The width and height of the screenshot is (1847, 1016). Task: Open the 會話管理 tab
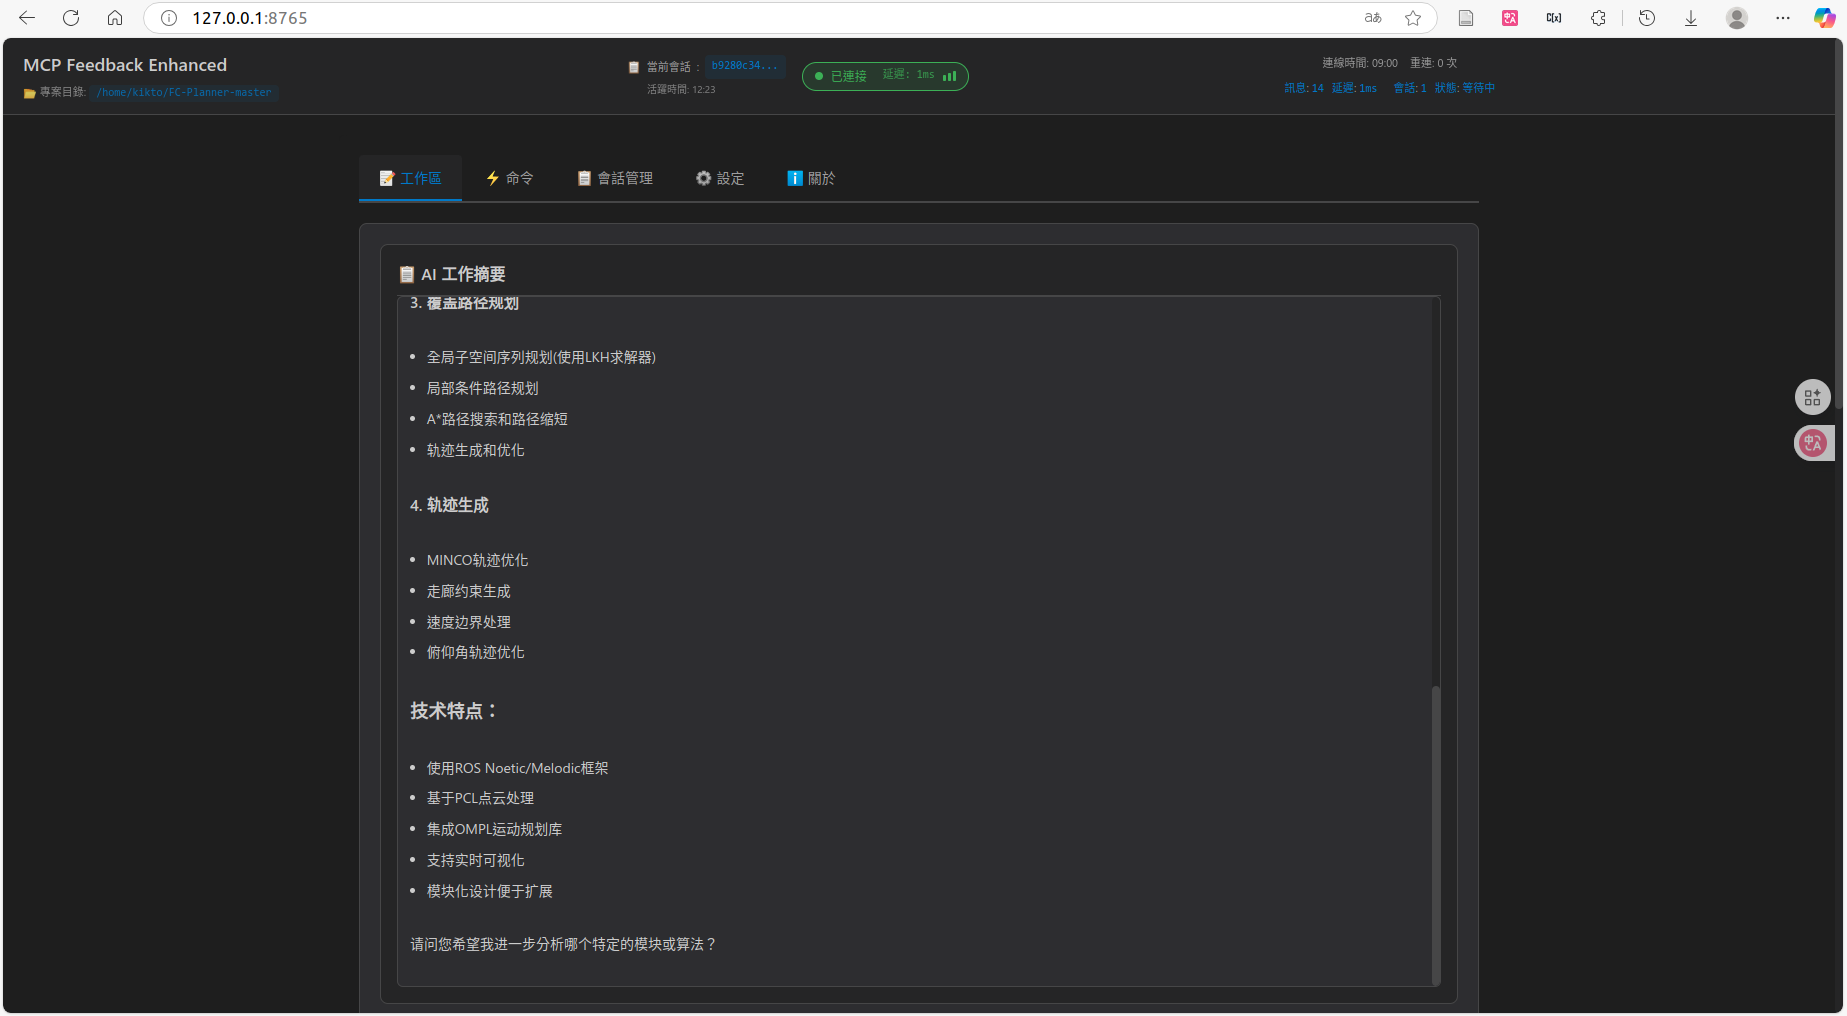pyautogui.click(x=615, y=178)
